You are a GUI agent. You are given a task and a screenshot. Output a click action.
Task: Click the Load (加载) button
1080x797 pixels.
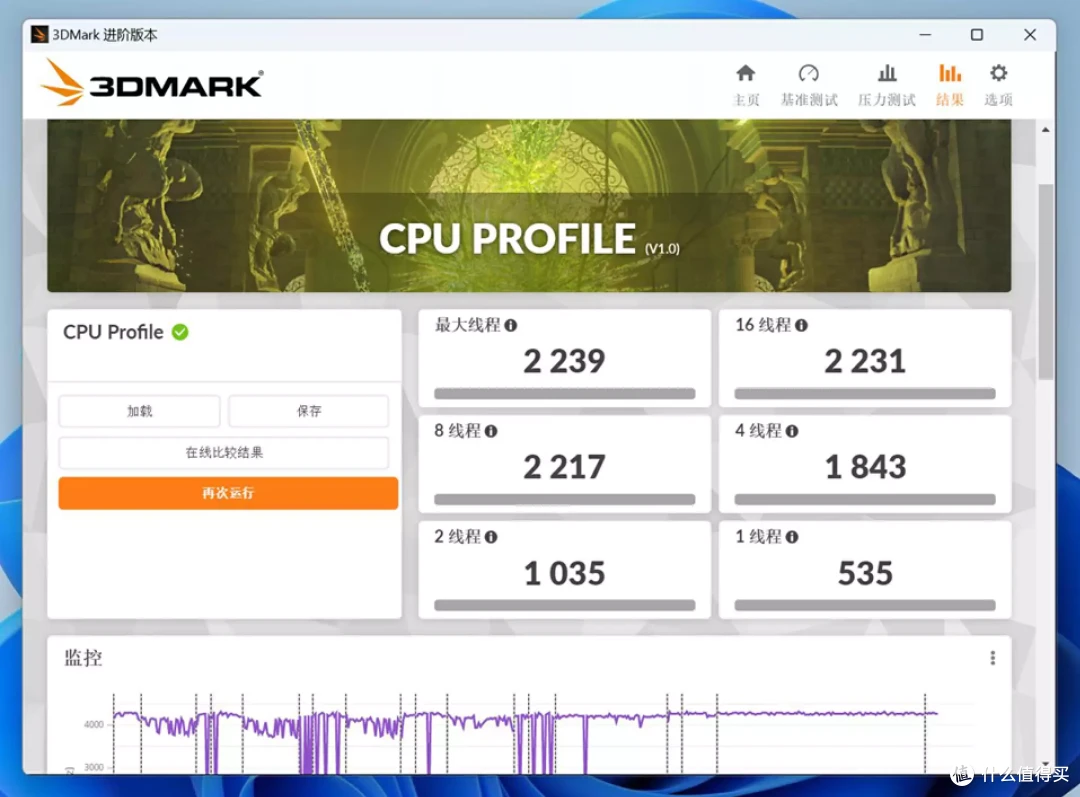click(x=139, y=411)
